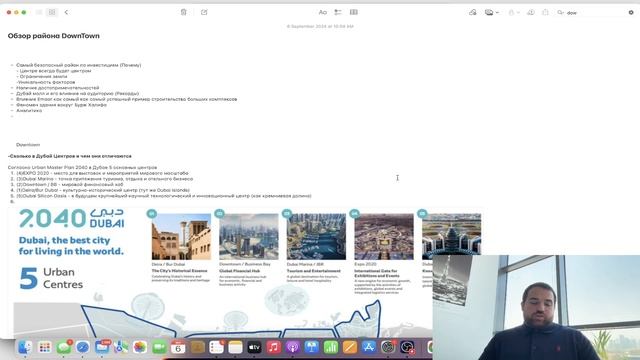Switch Notes to gallery view
This screenshot has width=640, height=360.
[x=52, y=12]
